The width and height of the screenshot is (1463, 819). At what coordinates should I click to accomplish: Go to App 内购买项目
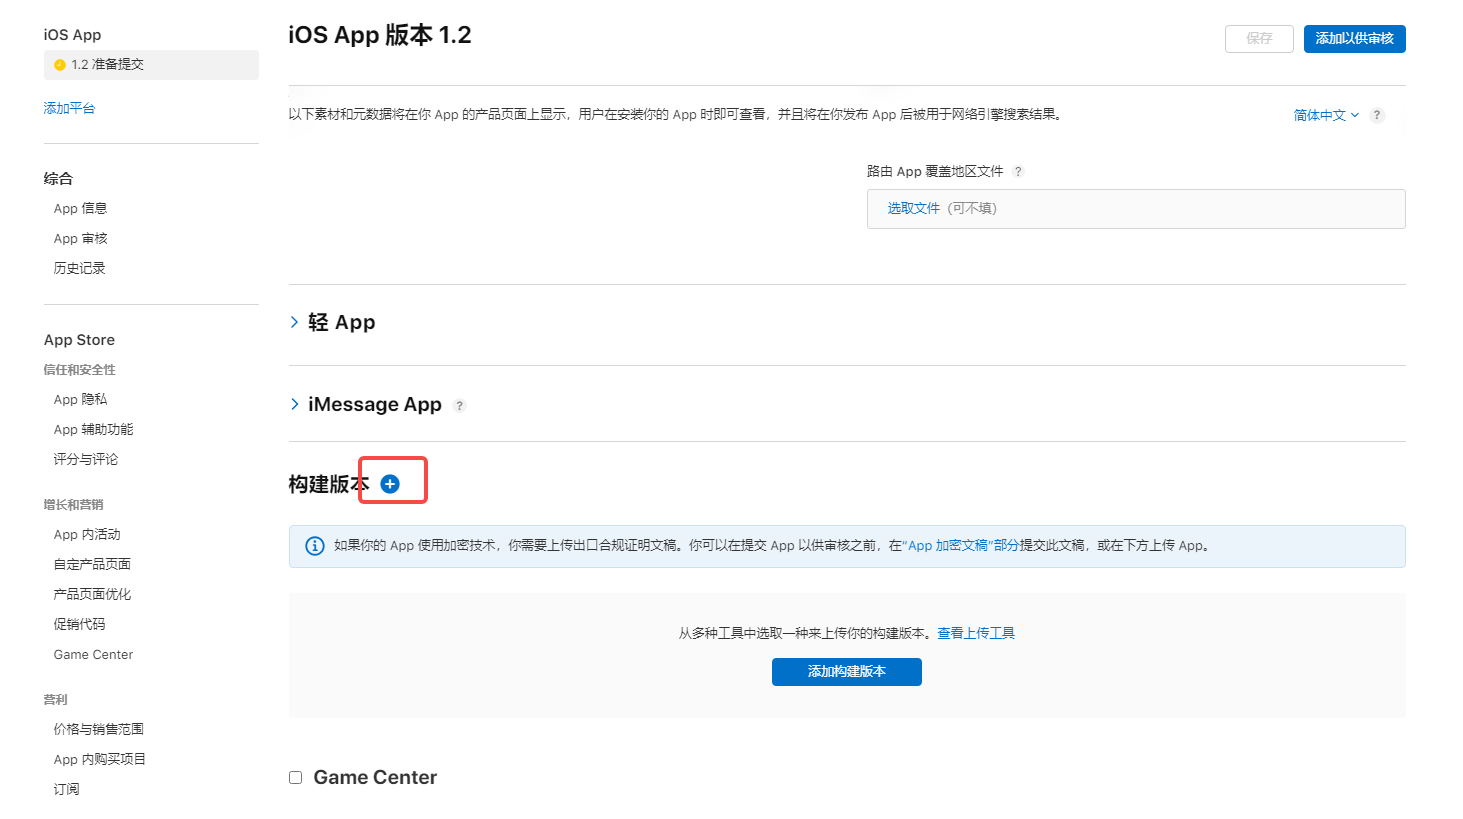pos(99,759)
